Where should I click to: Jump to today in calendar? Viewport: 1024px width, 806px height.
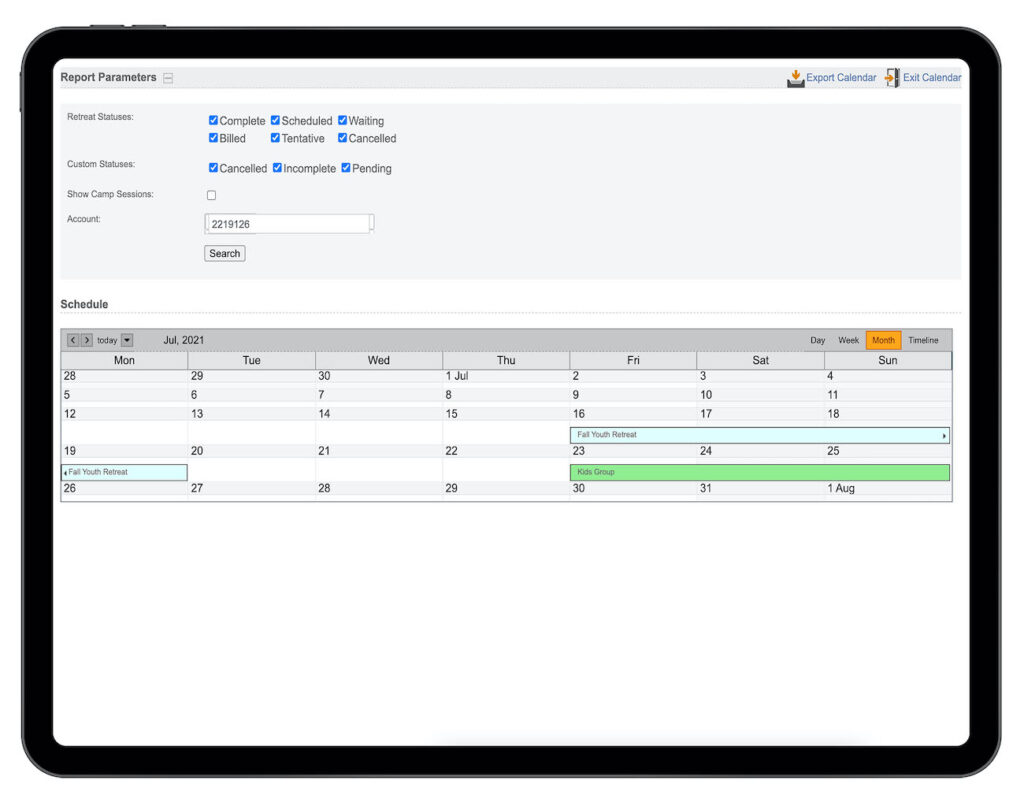[107, 341]
